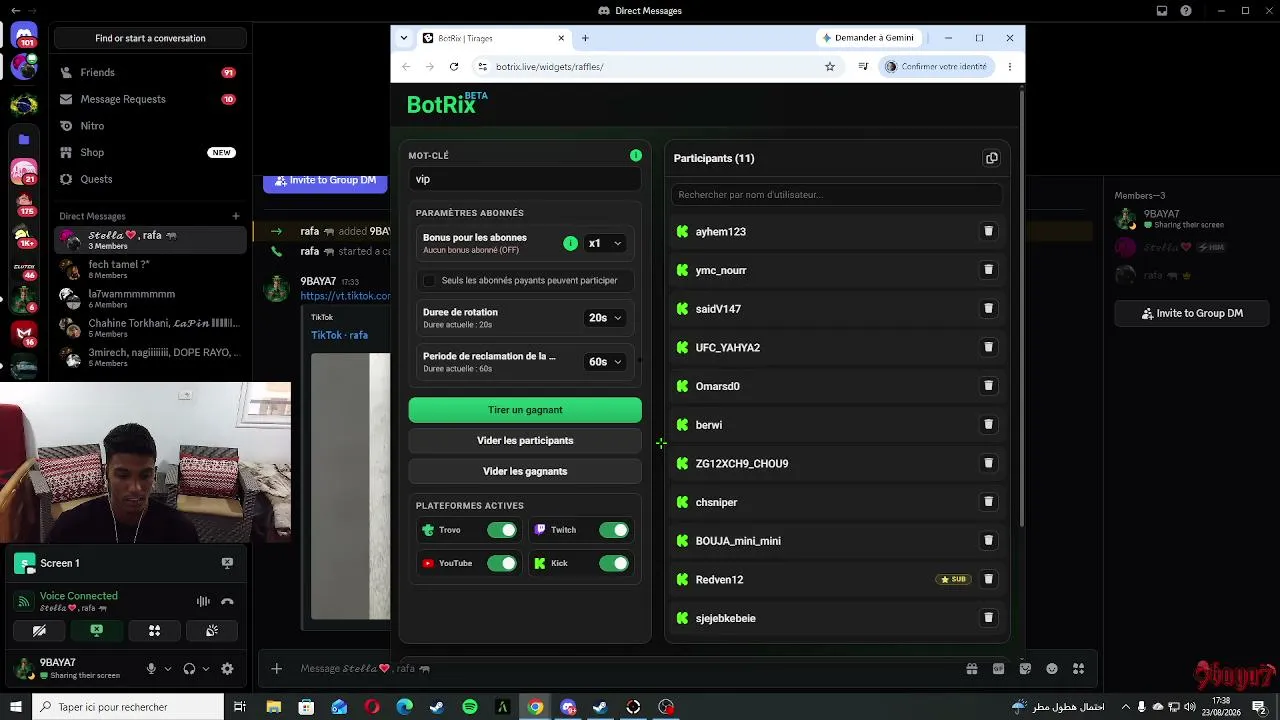Delete participant ZG12XCH9_CHOU9
Viewport: 1280px width, 720px height.
tap(988, 463)
